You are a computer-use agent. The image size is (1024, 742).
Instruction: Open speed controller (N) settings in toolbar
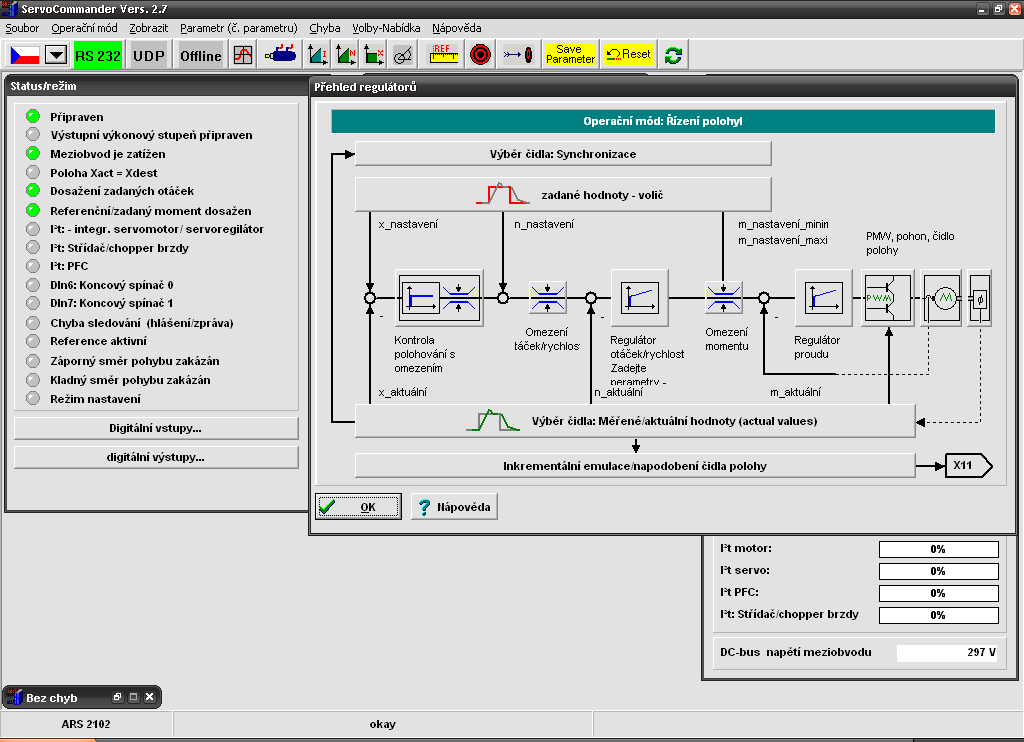tap(346, 56)
